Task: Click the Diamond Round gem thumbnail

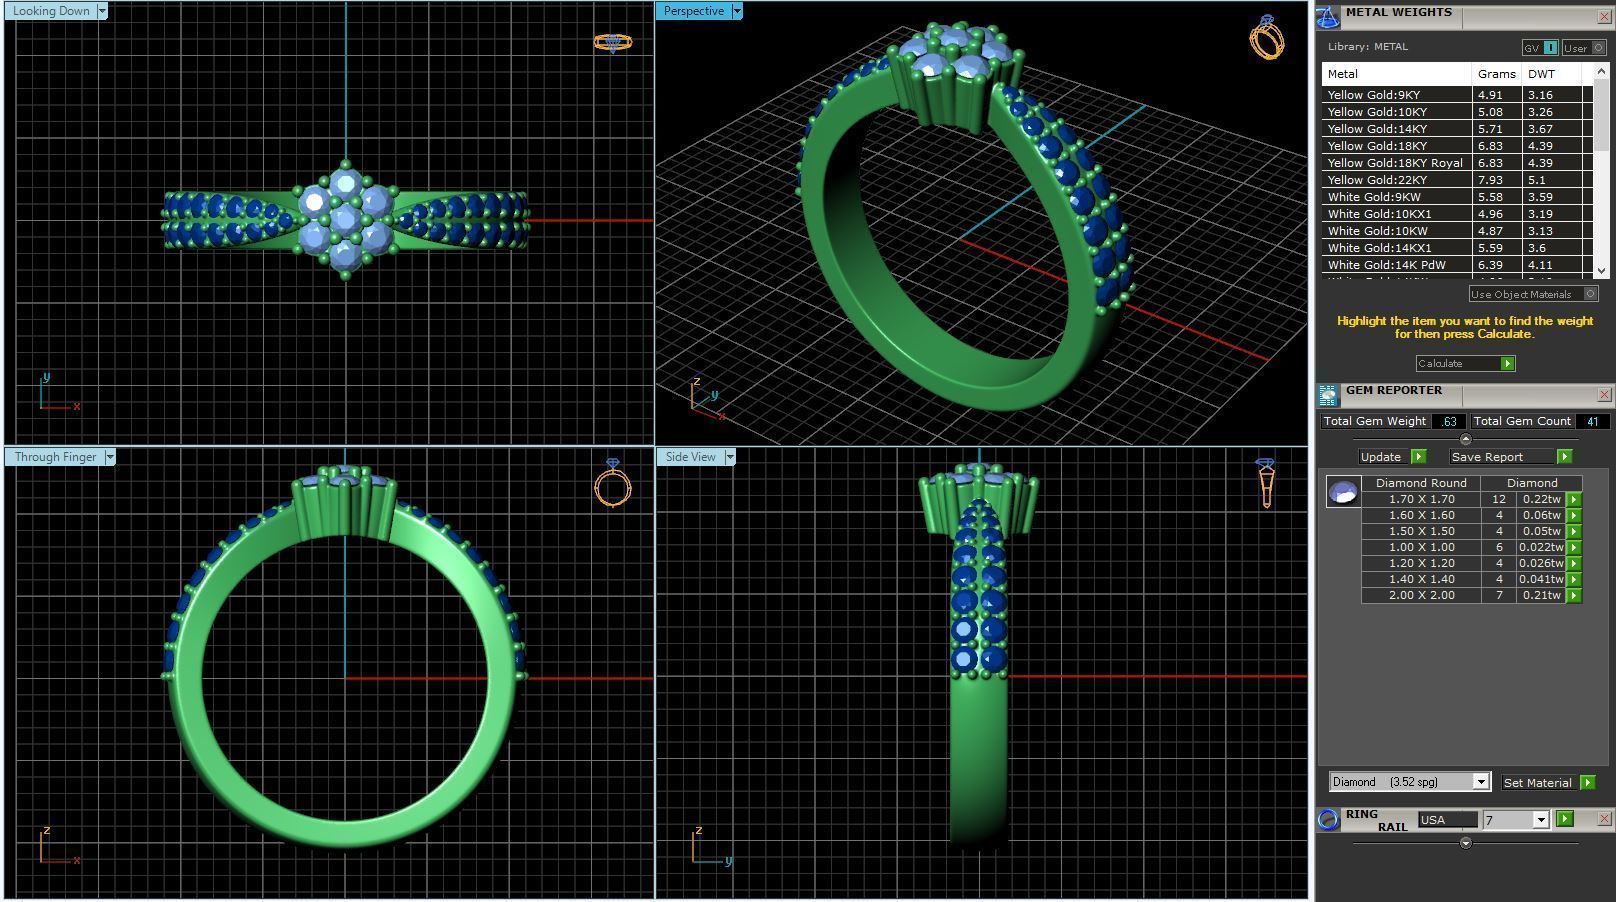Action: point(1342,491)
